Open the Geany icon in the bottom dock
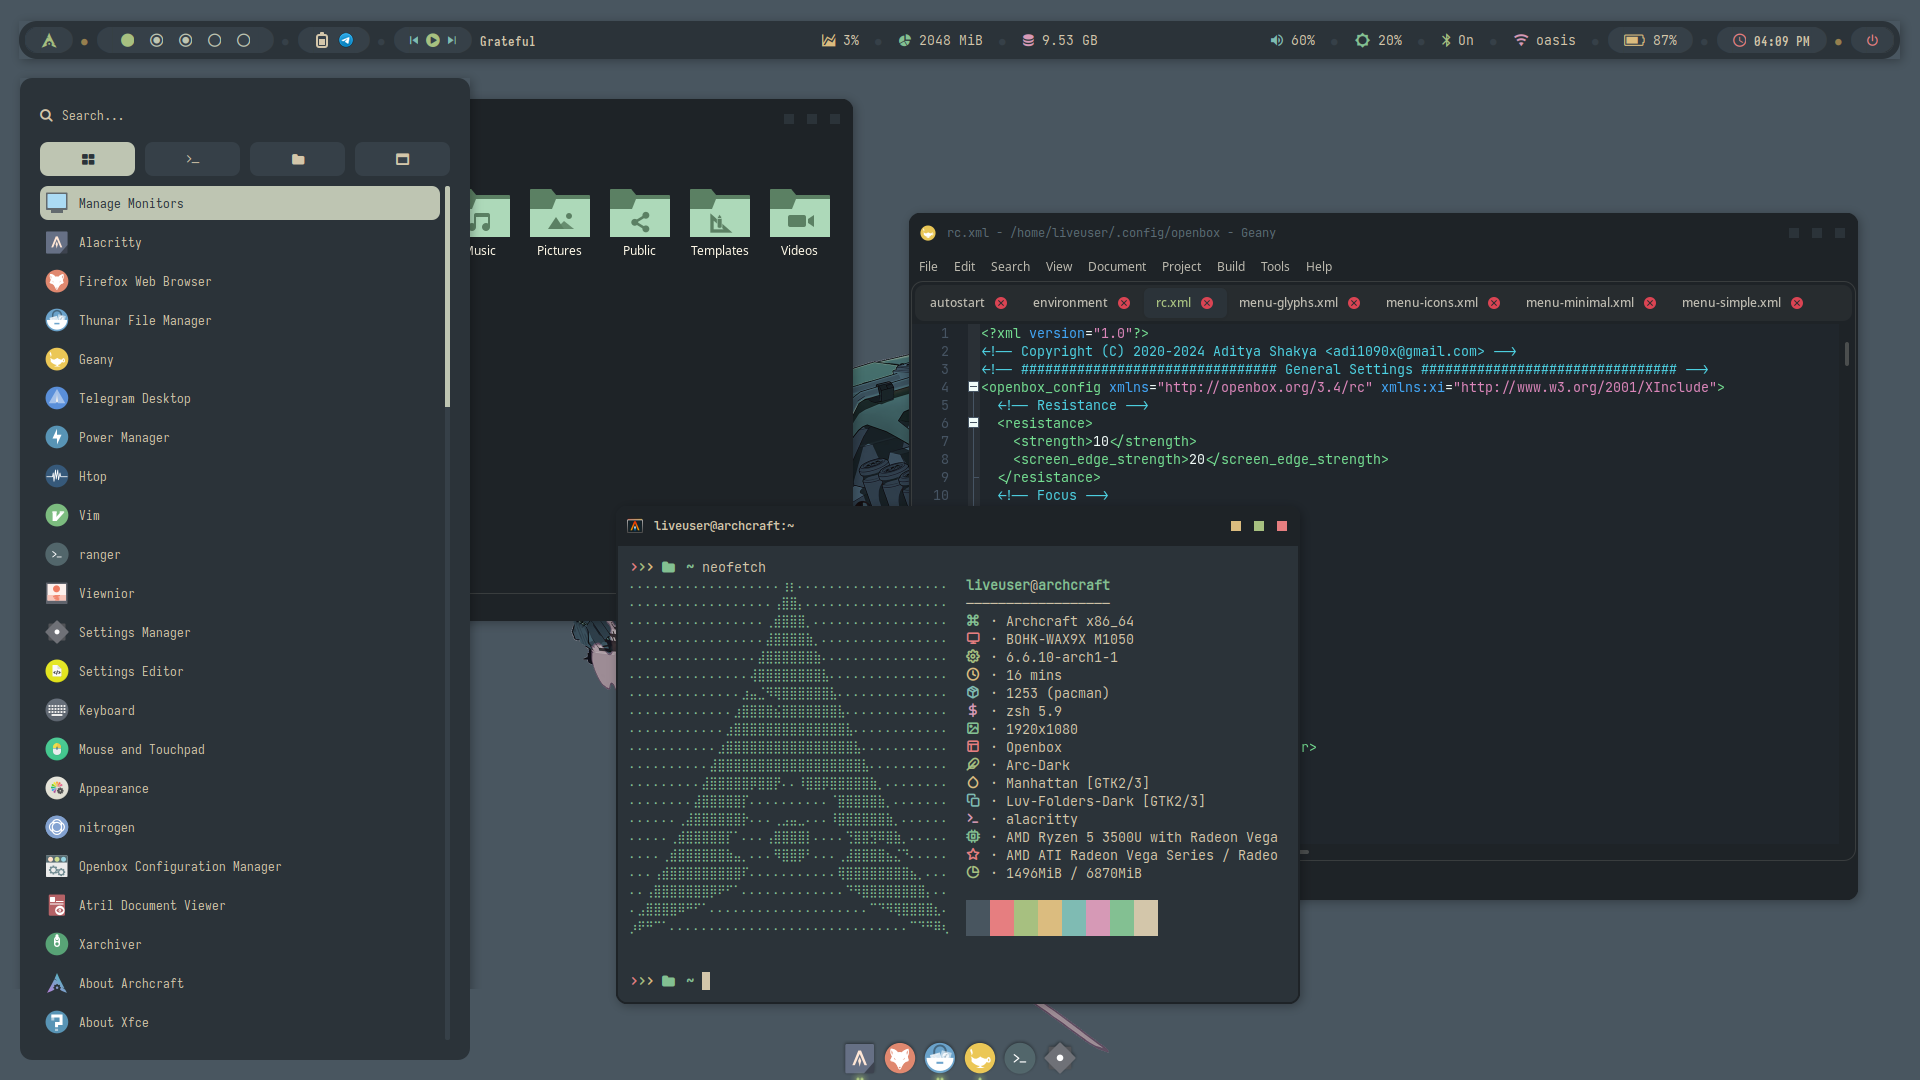Screen dimensions: 1920x1080 (979, 1058)
